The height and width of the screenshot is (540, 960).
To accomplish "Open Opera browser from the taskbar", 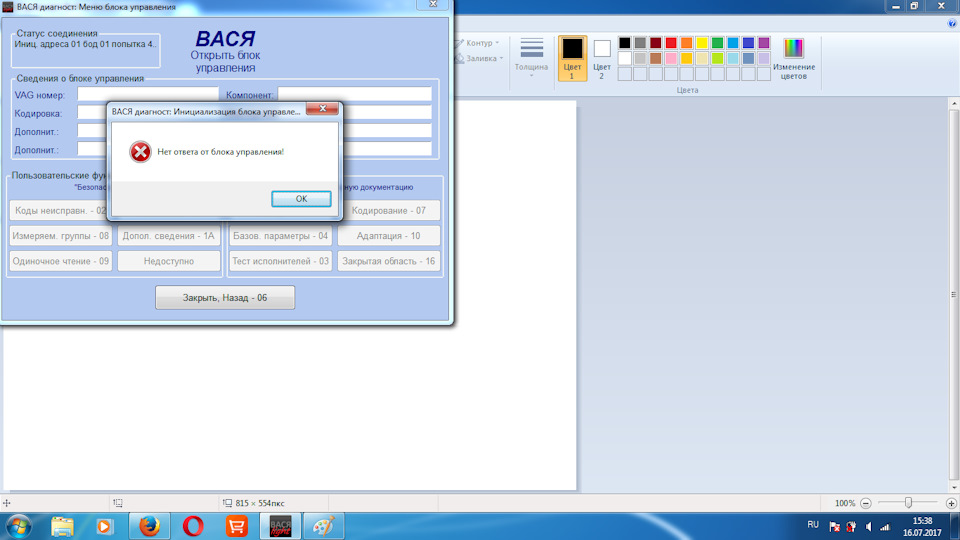I will (193, 527).
